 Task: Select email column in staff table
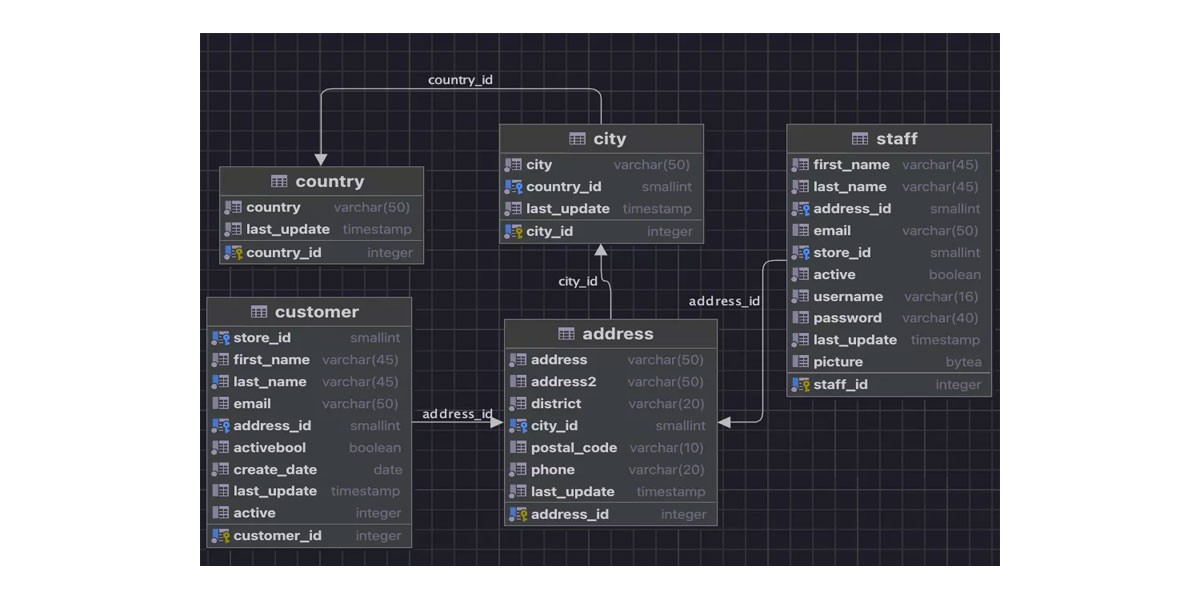point(890,231)
